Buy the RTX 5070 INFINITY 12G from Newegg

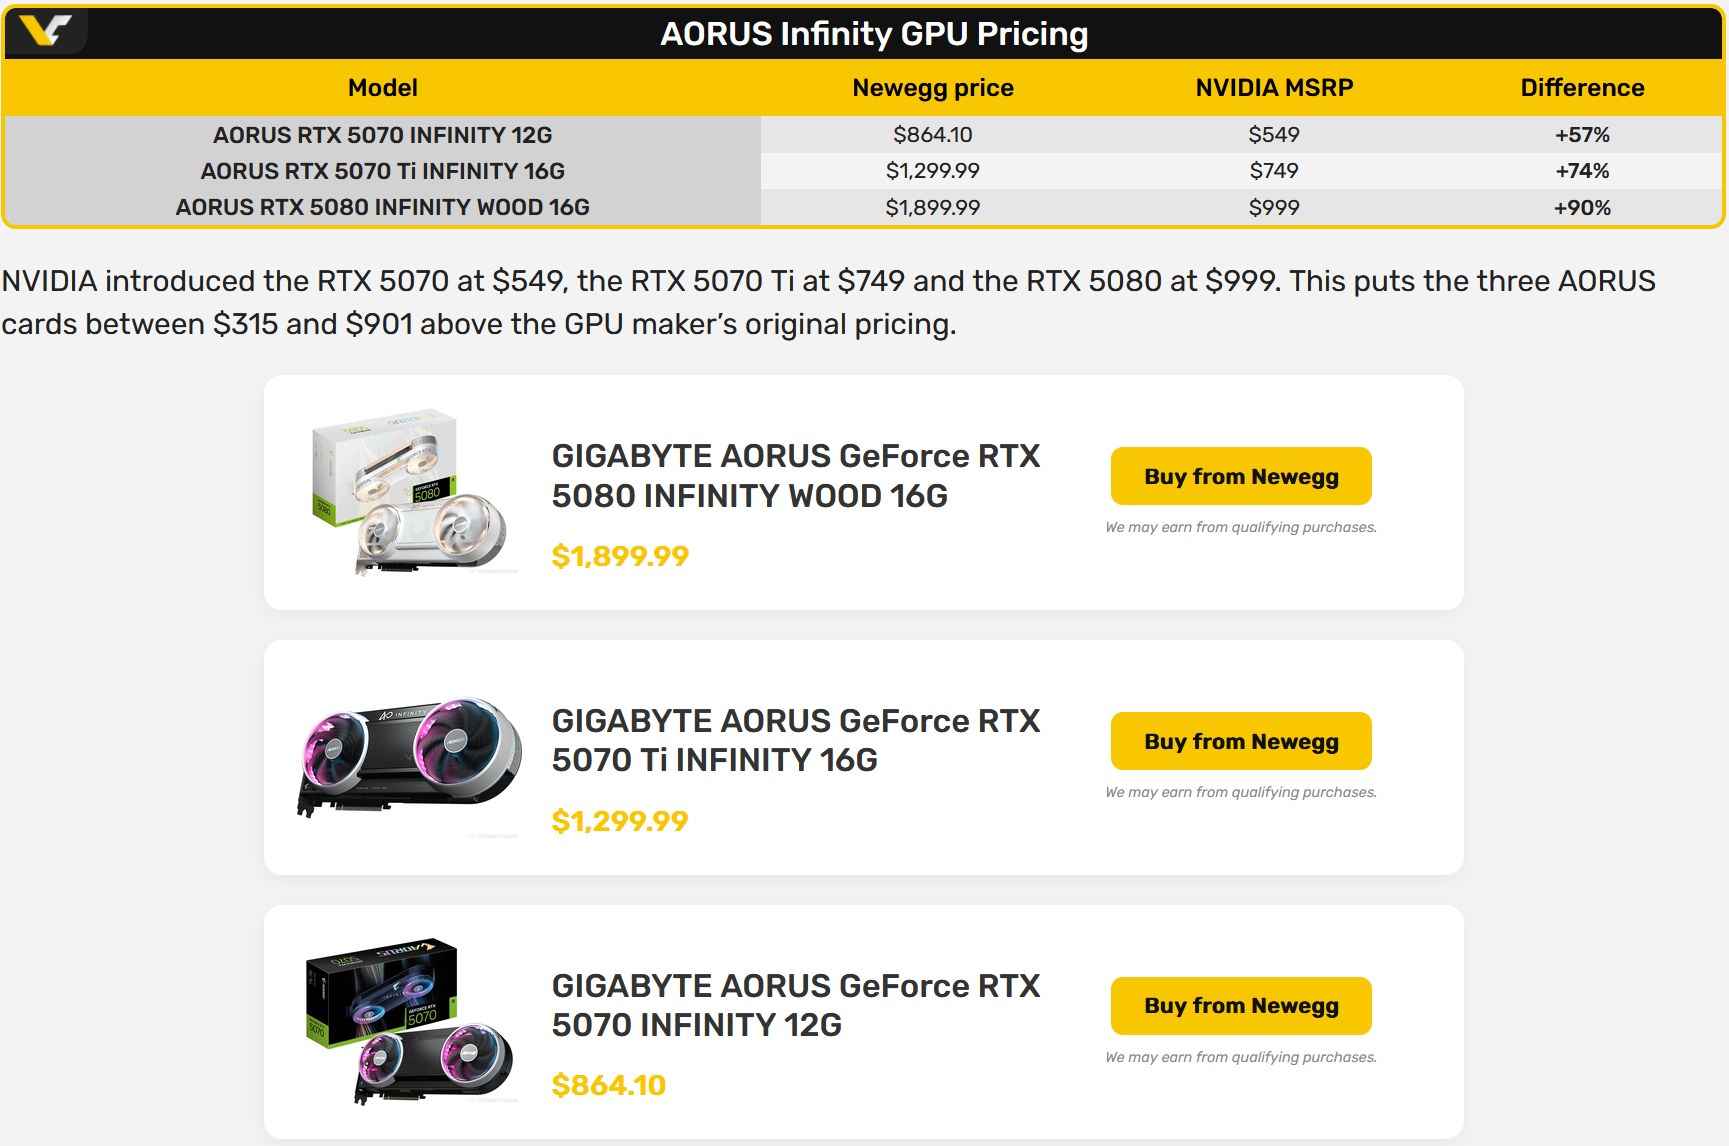point(1241,1005)
